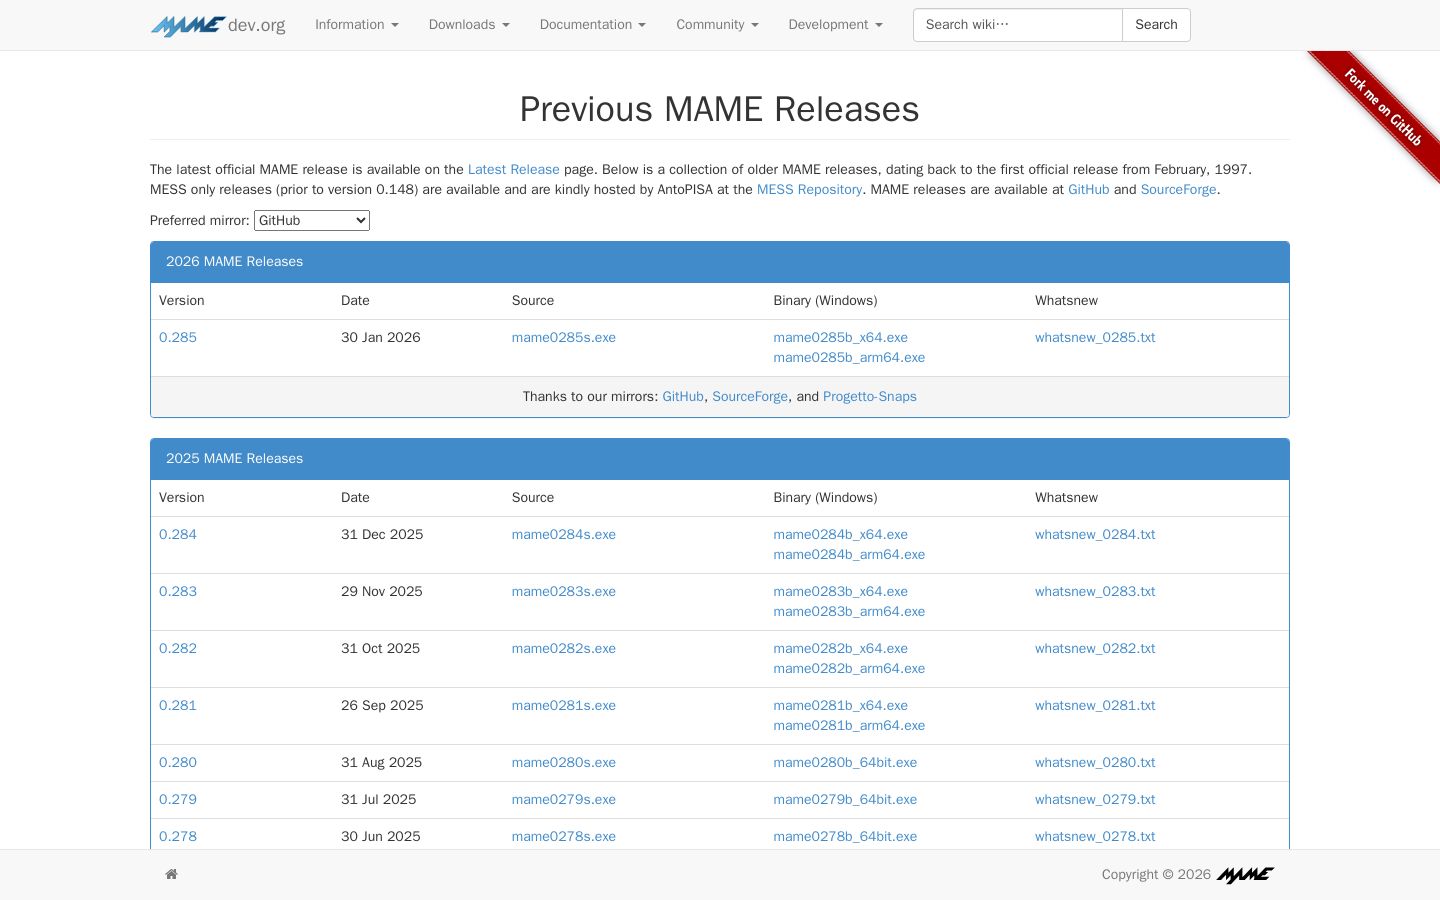This screenshot has width=1440, height=900.
Task: Open whatsnew_0285.txt
Action: [1095, 338]
